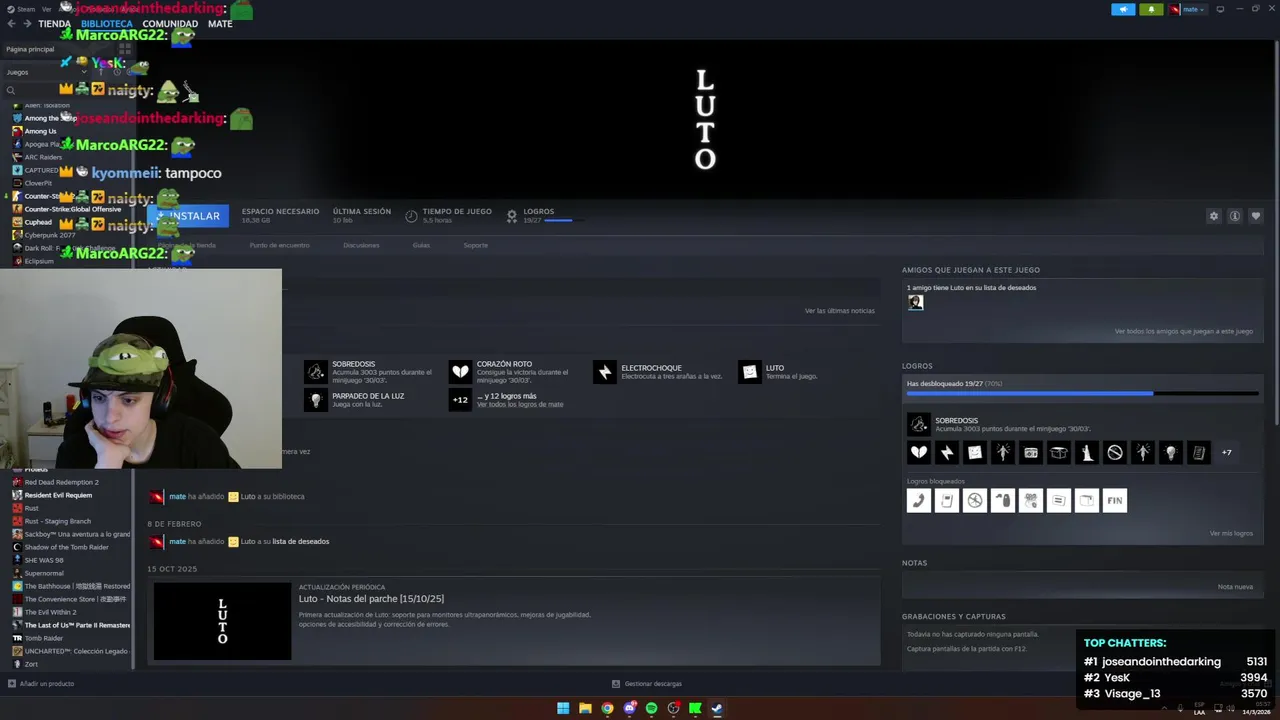
Task: Select Resident Evil Requiem in library
Action: [x=58, y=495]
